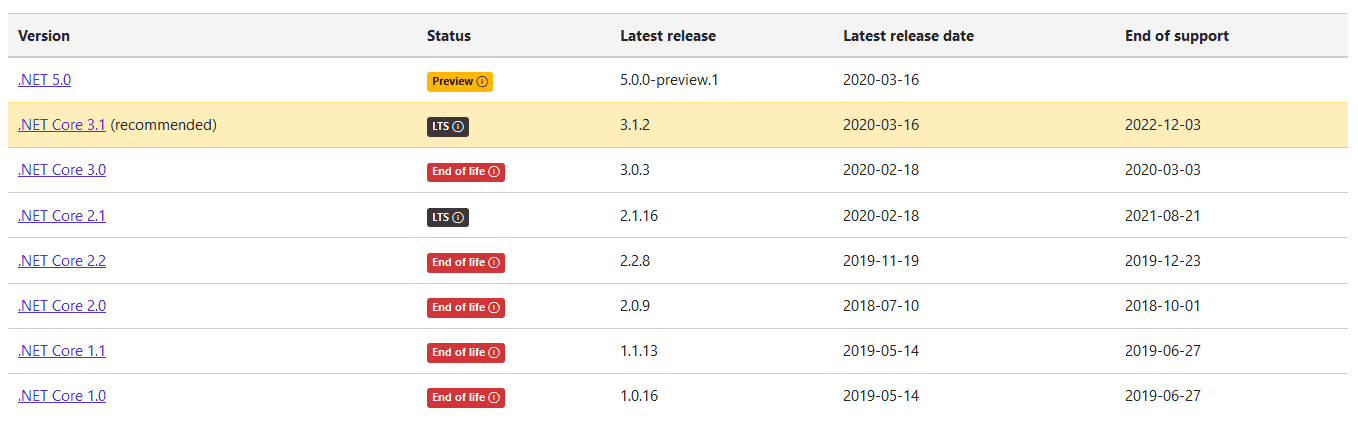Click info icon in .NET Core 3.0 End of life badge
Image resolution: width=1358 pixels, height=438 pixels.
point(494,172)
